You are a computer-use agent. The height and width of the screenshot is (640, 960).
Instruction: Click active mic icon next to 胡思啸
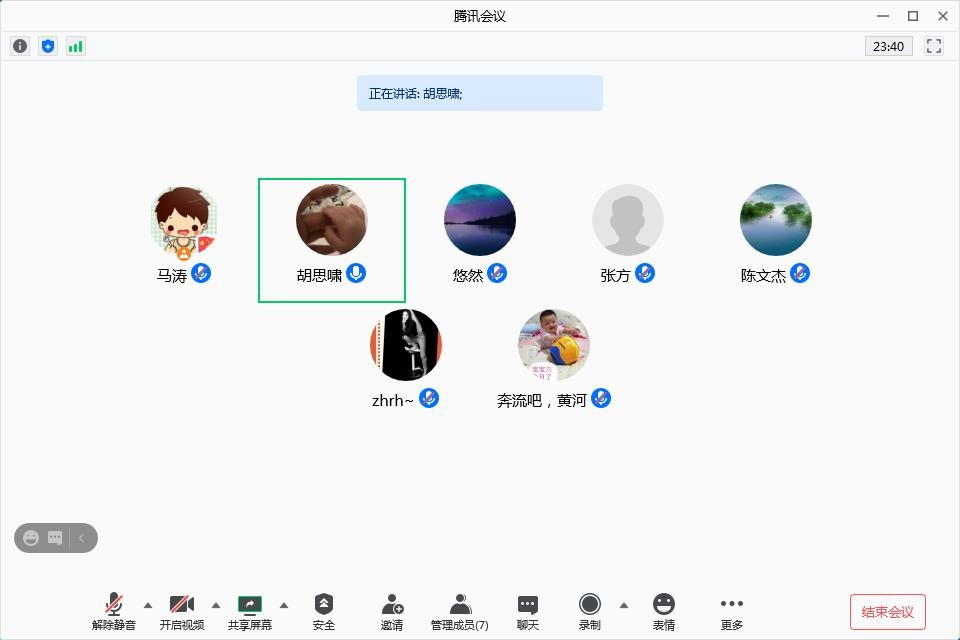pyautogui.click(x=356, y=273)
